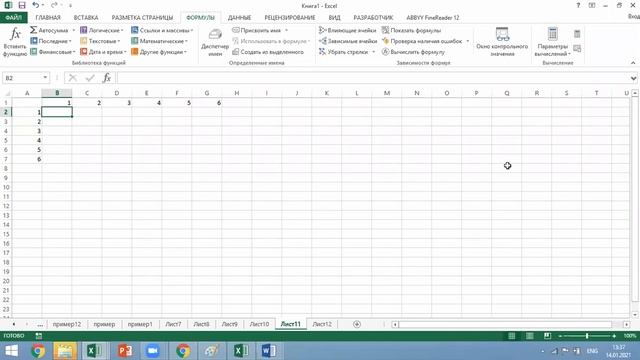The image size is (640, 360).
Task: Expand the formula bar with the chevron
Action: point(633,78)
